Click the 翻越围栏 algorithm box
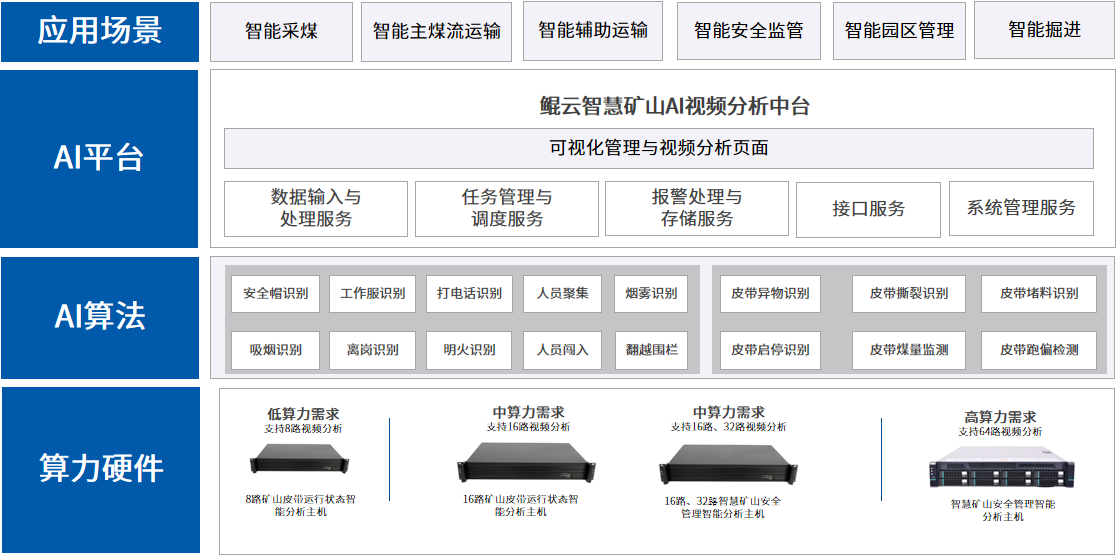The height and width of the screenshot is (557, 1117). tap(651, 350)
